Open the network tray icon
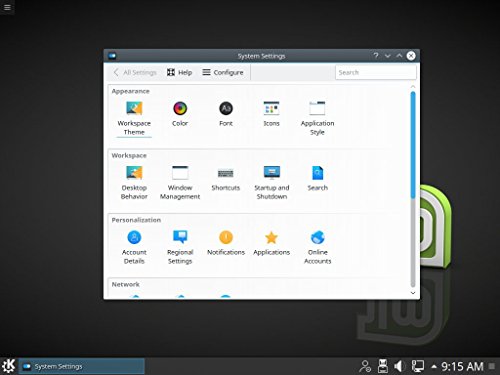The width and height of the screenshot is (500, 375). click(x=417, y=366)
